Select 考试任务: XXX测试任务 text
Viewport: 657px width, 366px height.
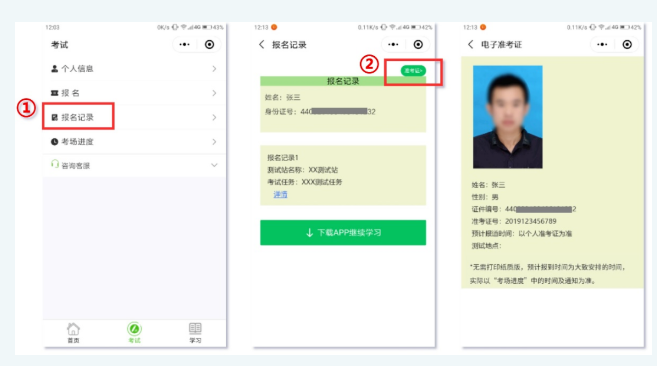coord(305,182)
